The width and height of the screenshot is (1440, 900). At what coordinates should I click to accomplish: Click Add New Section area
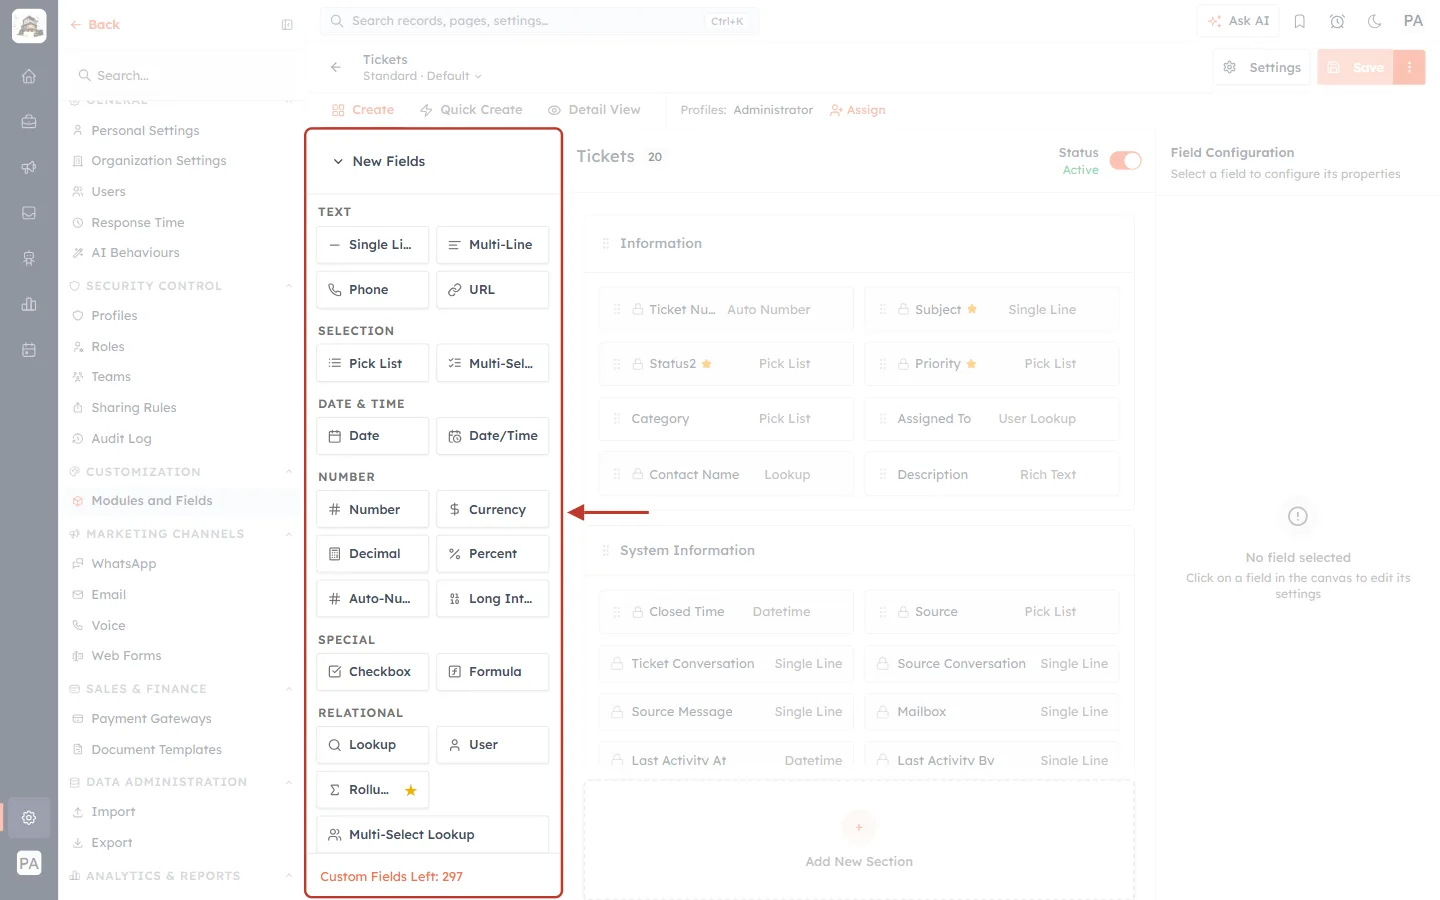click(859, 841)
